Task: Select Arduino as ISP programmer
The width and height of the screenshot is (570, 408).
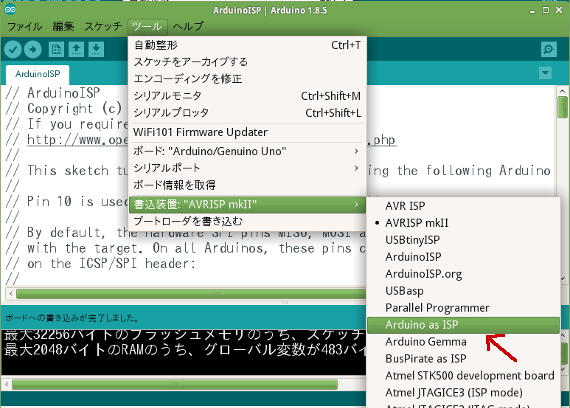Action: coord(463,325)
